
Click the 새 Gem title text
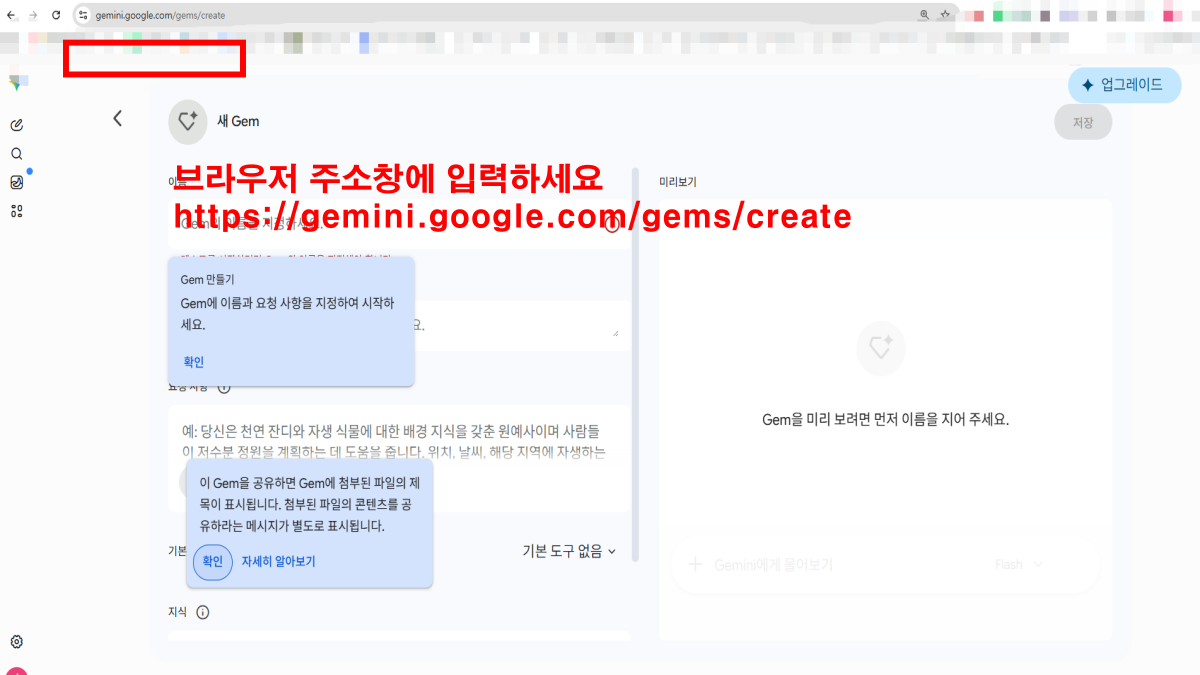(238, 121)
